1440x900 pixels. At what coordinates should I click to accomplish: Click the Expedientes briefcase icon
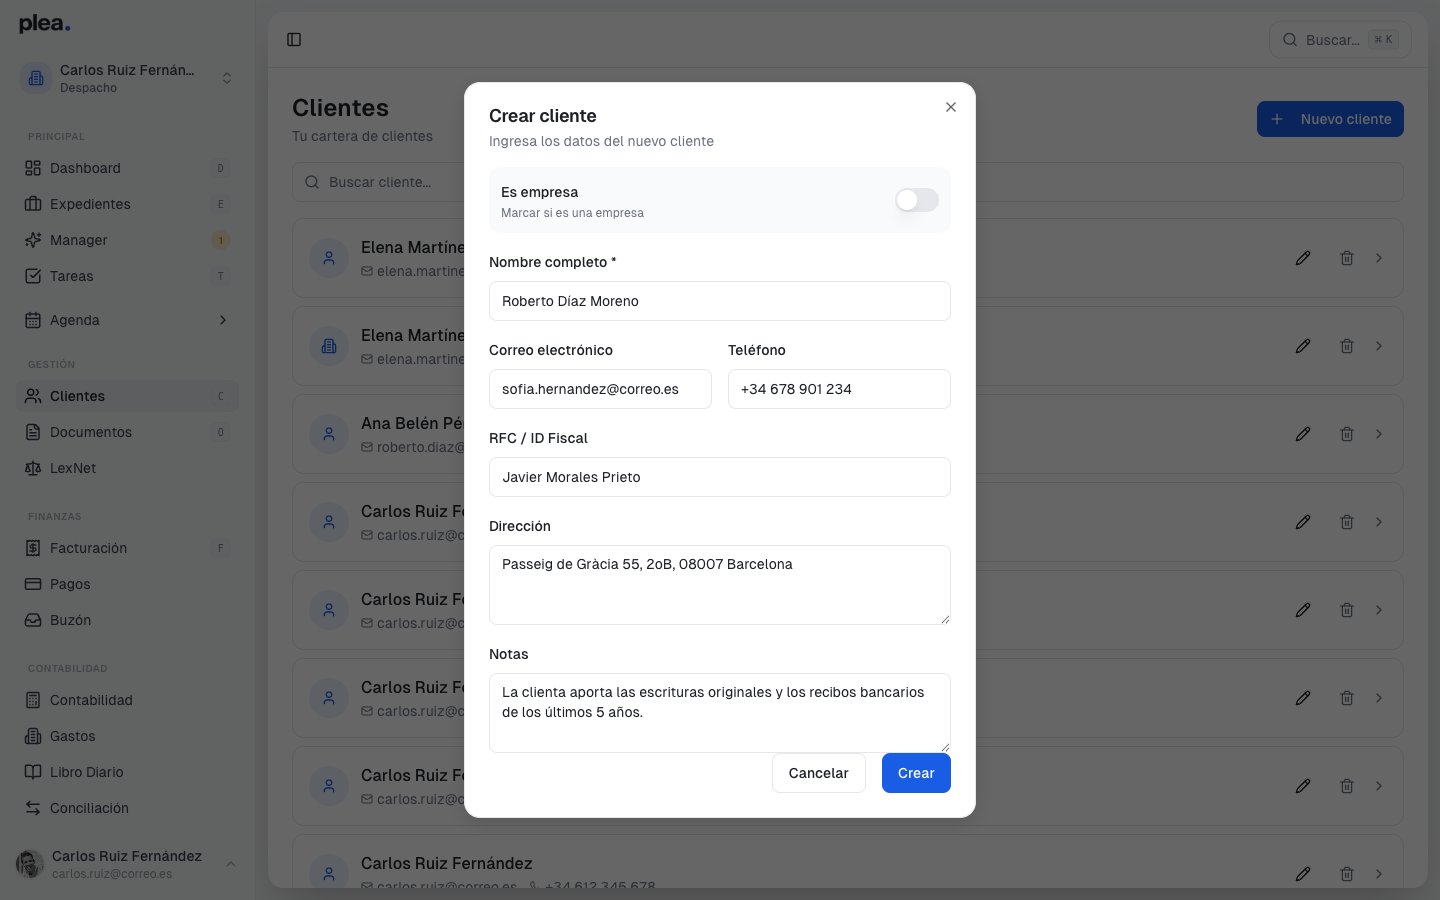coord(33,204)
